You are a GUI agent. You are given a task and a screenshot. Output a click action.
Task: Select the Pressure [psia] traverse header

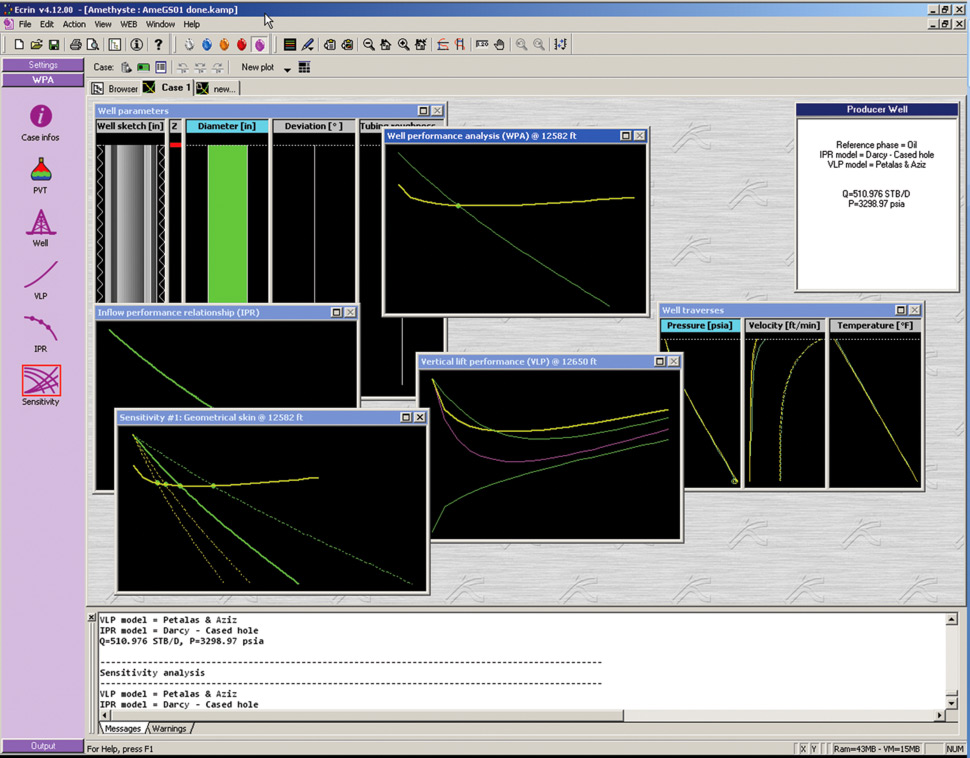[x=700, y=326]
